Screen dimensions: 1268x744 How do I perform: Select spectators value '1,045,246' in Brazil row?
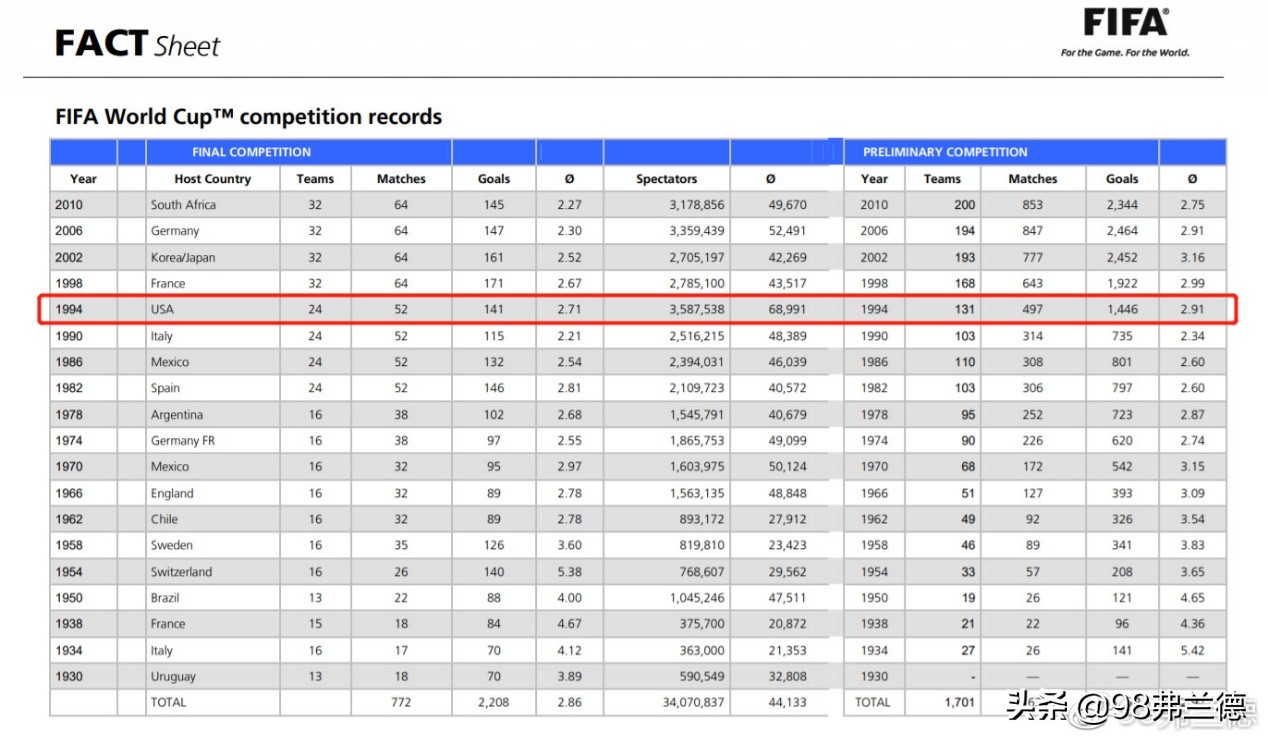(x=697, y=598)
